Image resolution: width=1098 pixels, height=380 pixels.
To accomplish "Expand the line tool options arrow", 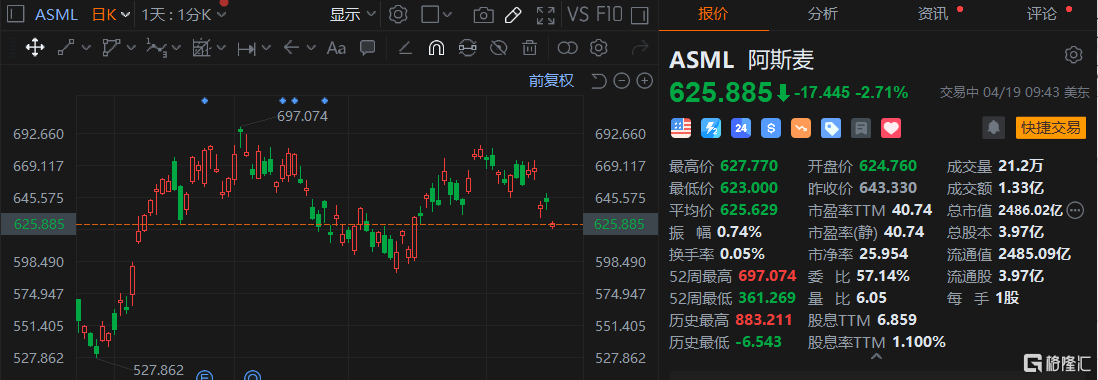I will coord(86,48).
